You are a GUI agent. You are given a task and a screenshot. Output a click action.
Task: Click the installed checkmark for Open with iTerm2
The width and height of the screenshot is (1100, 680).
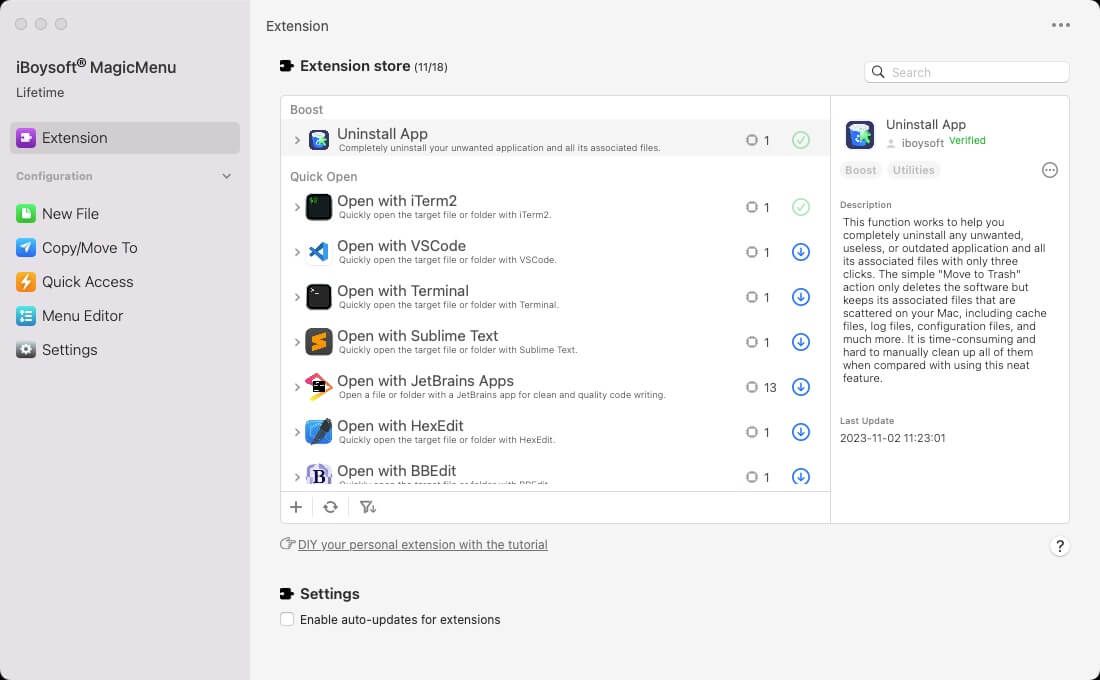[x=800, y=207]
